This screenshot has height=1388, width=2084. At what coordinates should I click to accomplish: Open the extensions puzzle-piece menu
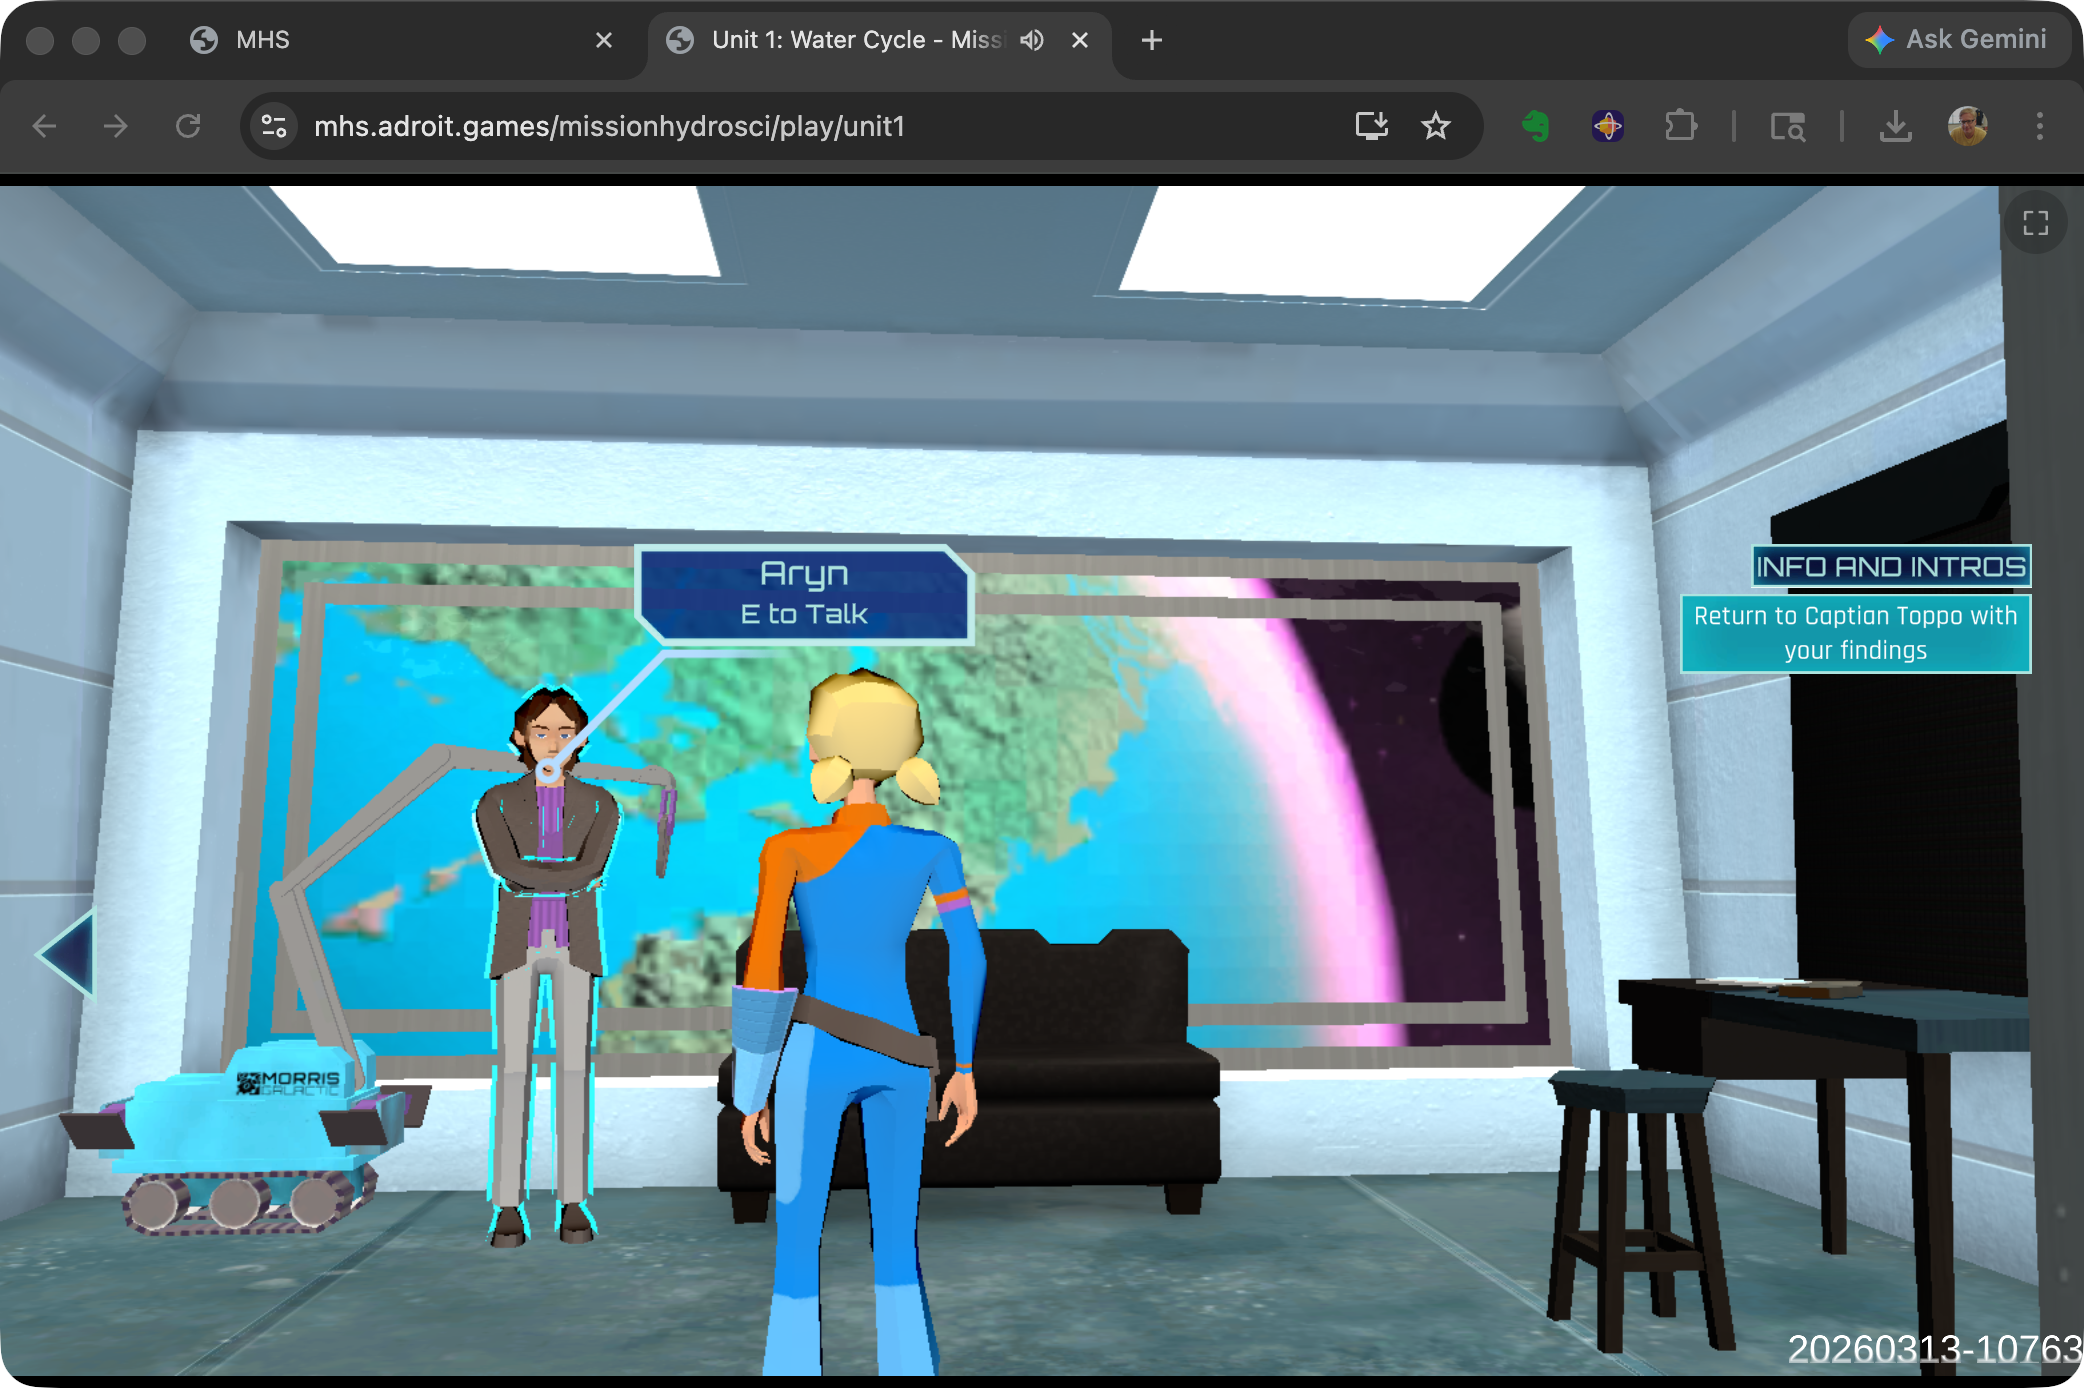1681,126
